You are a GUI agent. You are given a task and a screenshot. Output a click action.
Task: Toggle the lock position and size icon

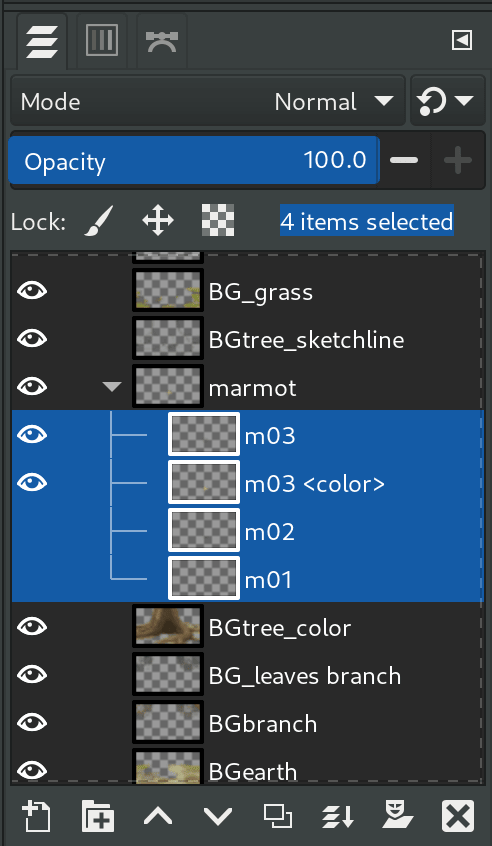[158, 220]
